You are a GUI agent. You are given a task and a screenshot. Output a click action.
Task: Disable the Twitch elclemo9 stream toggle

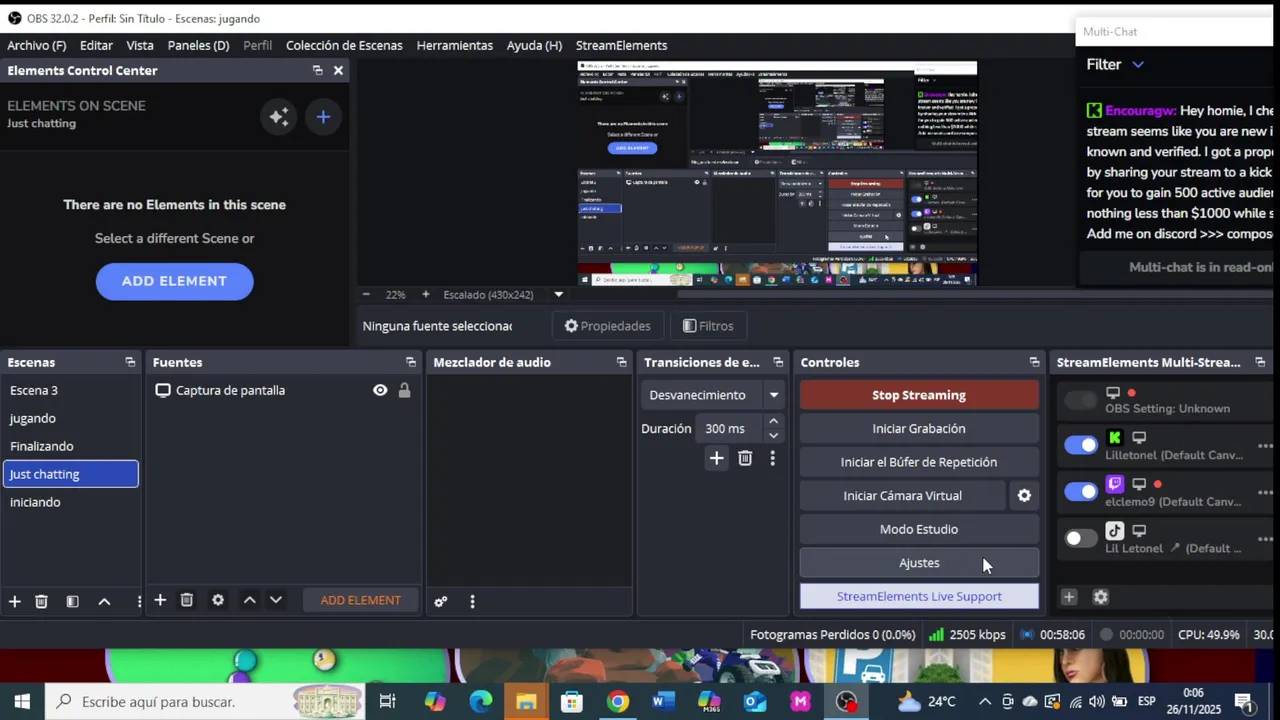pyautogui.click(x=1081, y=491)
